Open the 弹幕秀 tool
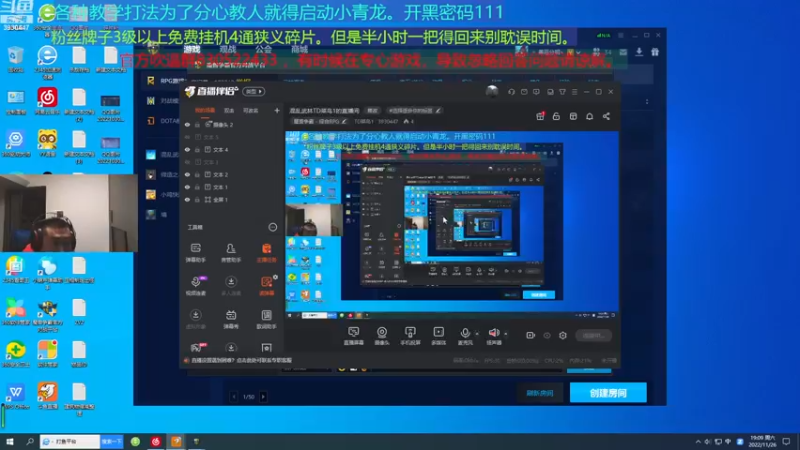 pyautogui.click(x=231, y=319)
